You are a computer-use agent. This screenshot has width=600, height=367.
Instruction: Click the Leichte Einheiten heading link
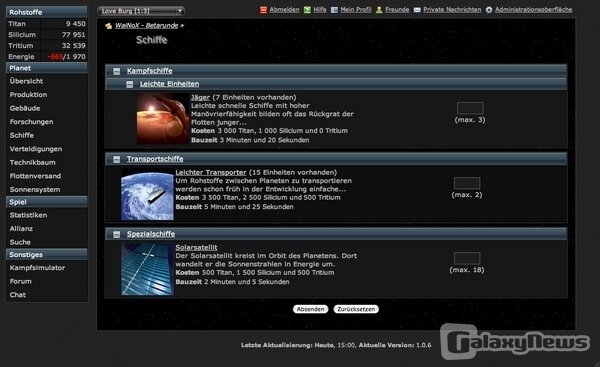170,84
